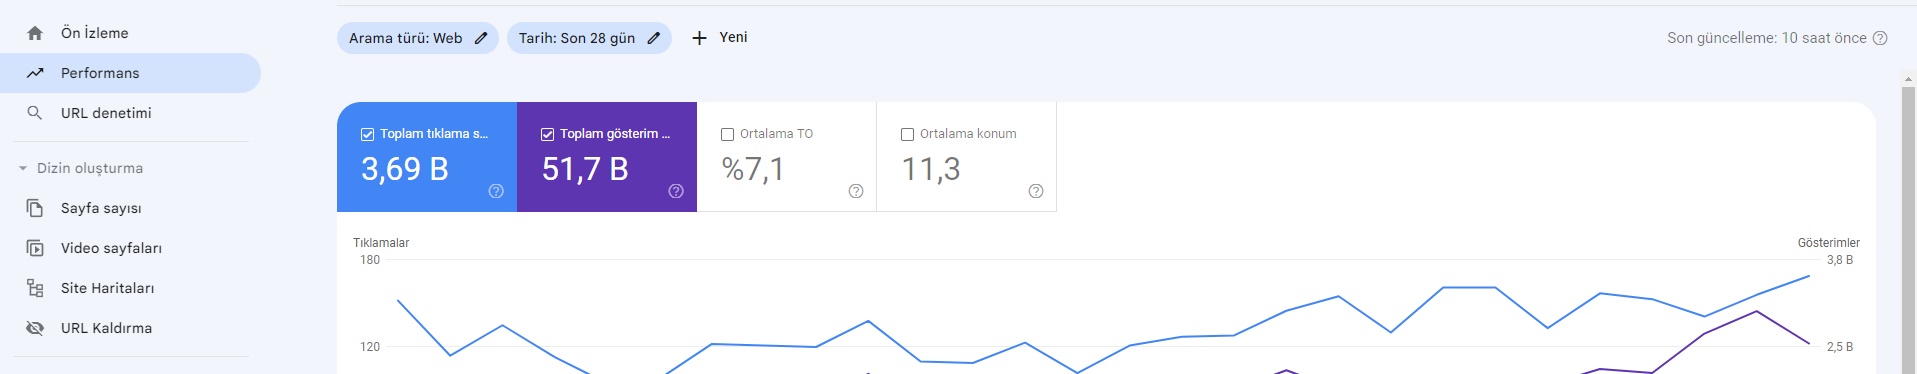Screen dimensions: 1917x374
Task: Click pencil icon on Tarih filter
Action: (654, 38)
